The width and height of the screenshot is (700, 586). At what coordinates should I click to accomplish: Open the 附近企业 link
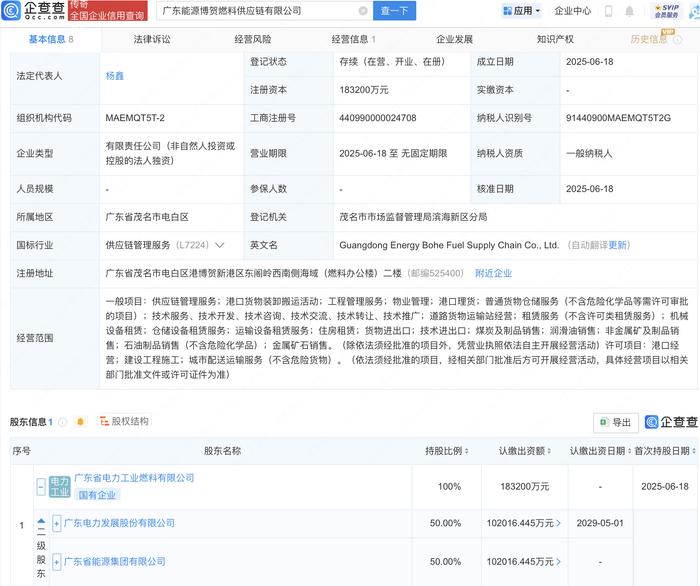coord(493,273)
